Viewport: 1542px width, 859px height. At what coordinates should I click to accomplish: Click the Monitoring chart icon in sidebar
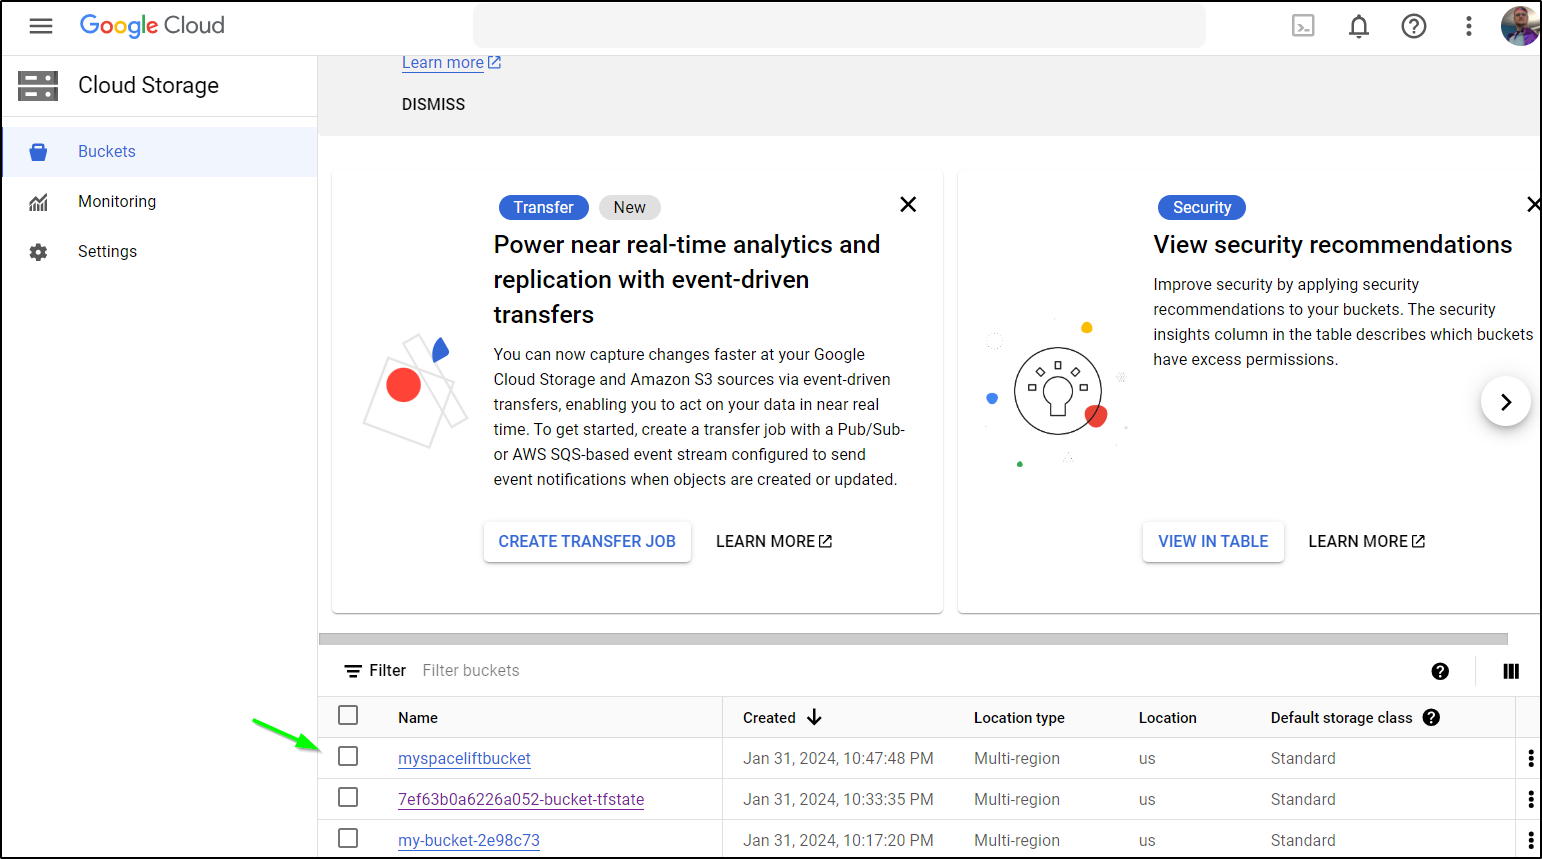coord(38,202)
